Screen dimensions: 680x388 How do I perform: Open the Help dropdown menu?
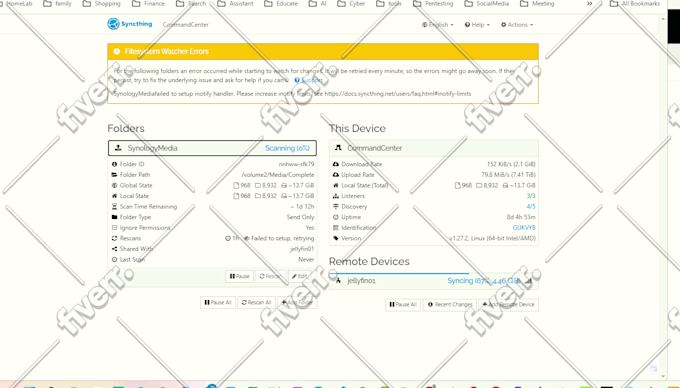click(477, 25)
